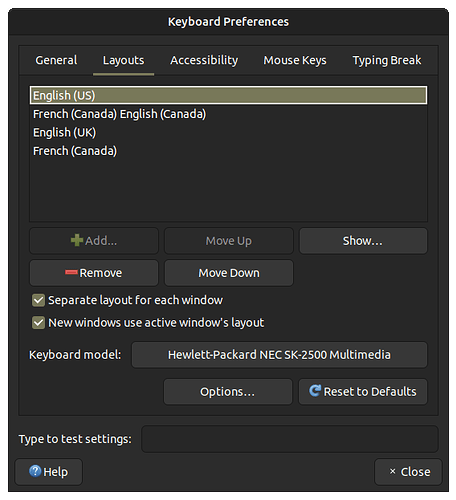Select the Layouts tab
The width and height of the screenshot is (456, 500).
pyautogui.click(x=123, y=60)
